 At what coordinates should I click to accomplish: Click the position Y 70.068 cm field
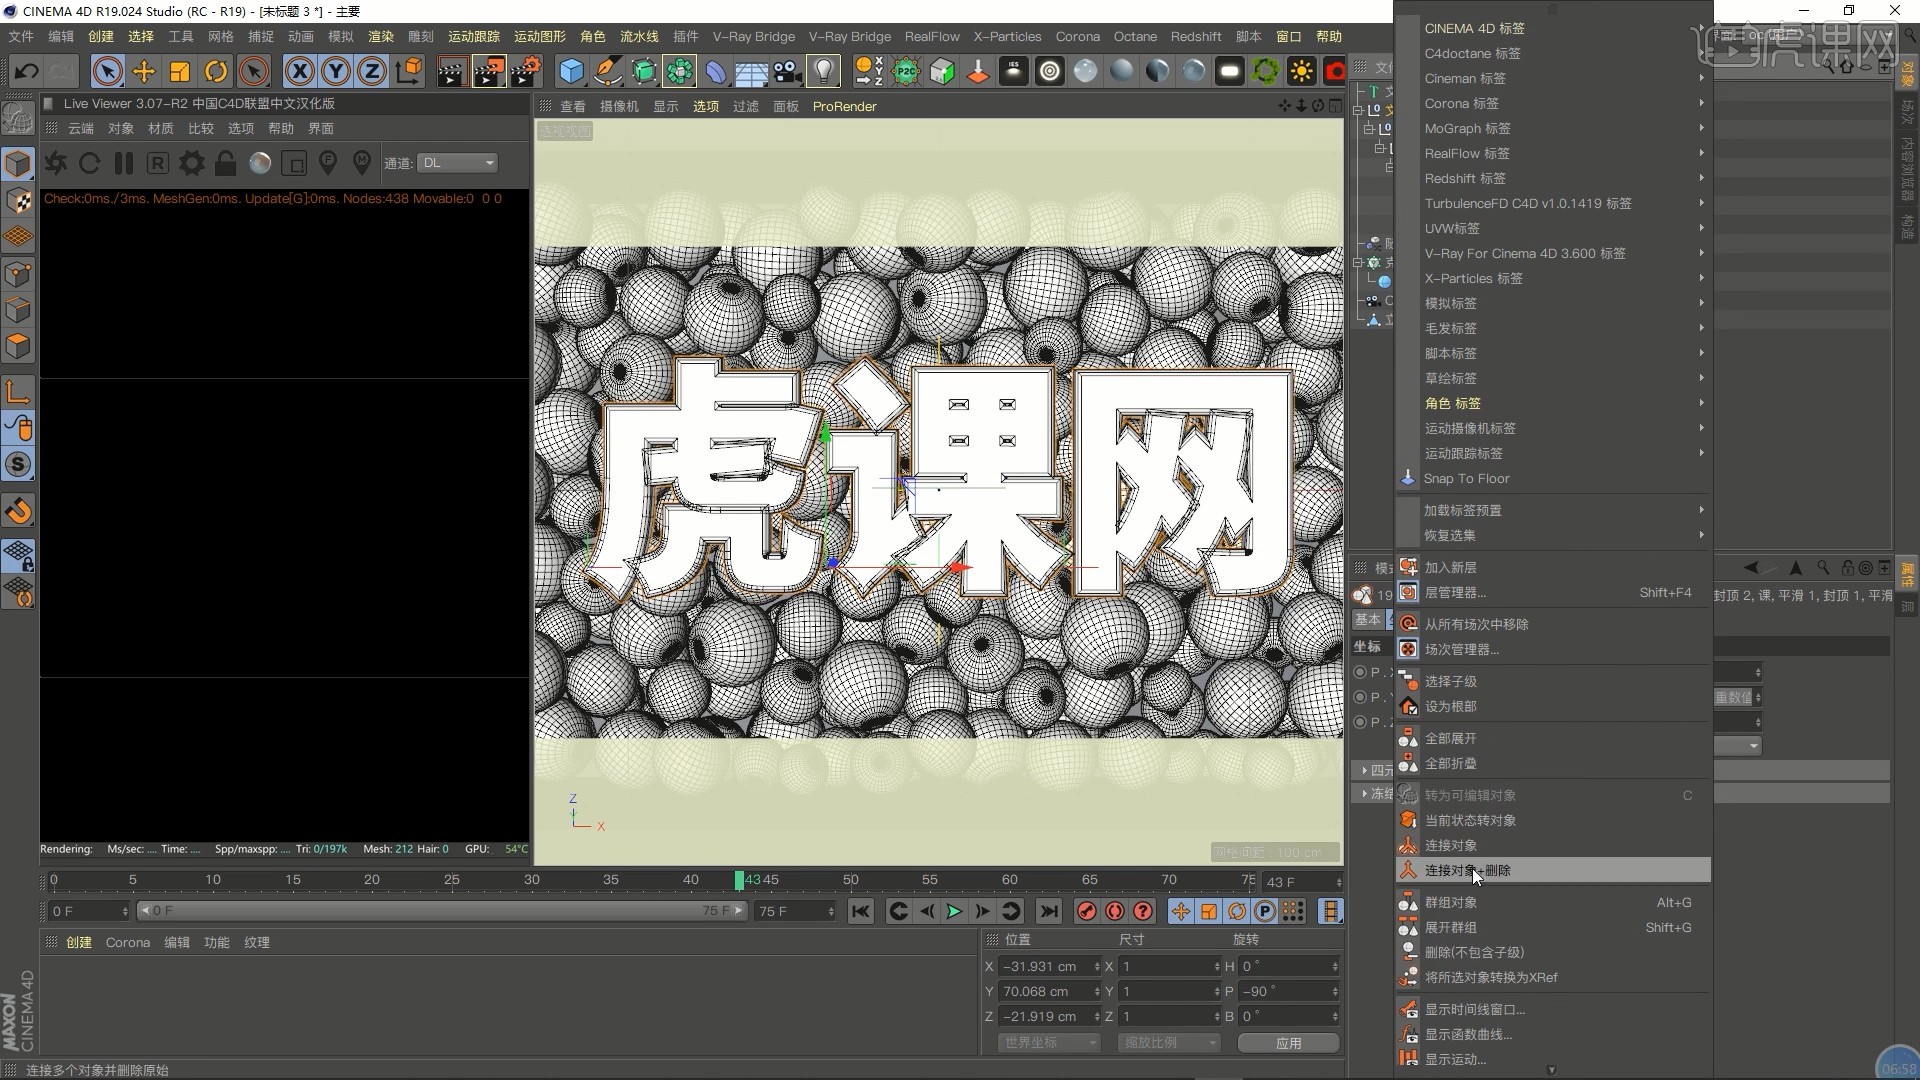1047,991
